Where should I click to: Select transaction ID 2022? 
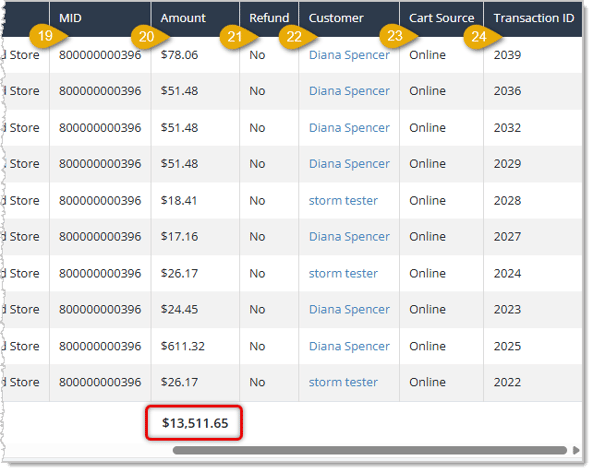pos(507,382)
